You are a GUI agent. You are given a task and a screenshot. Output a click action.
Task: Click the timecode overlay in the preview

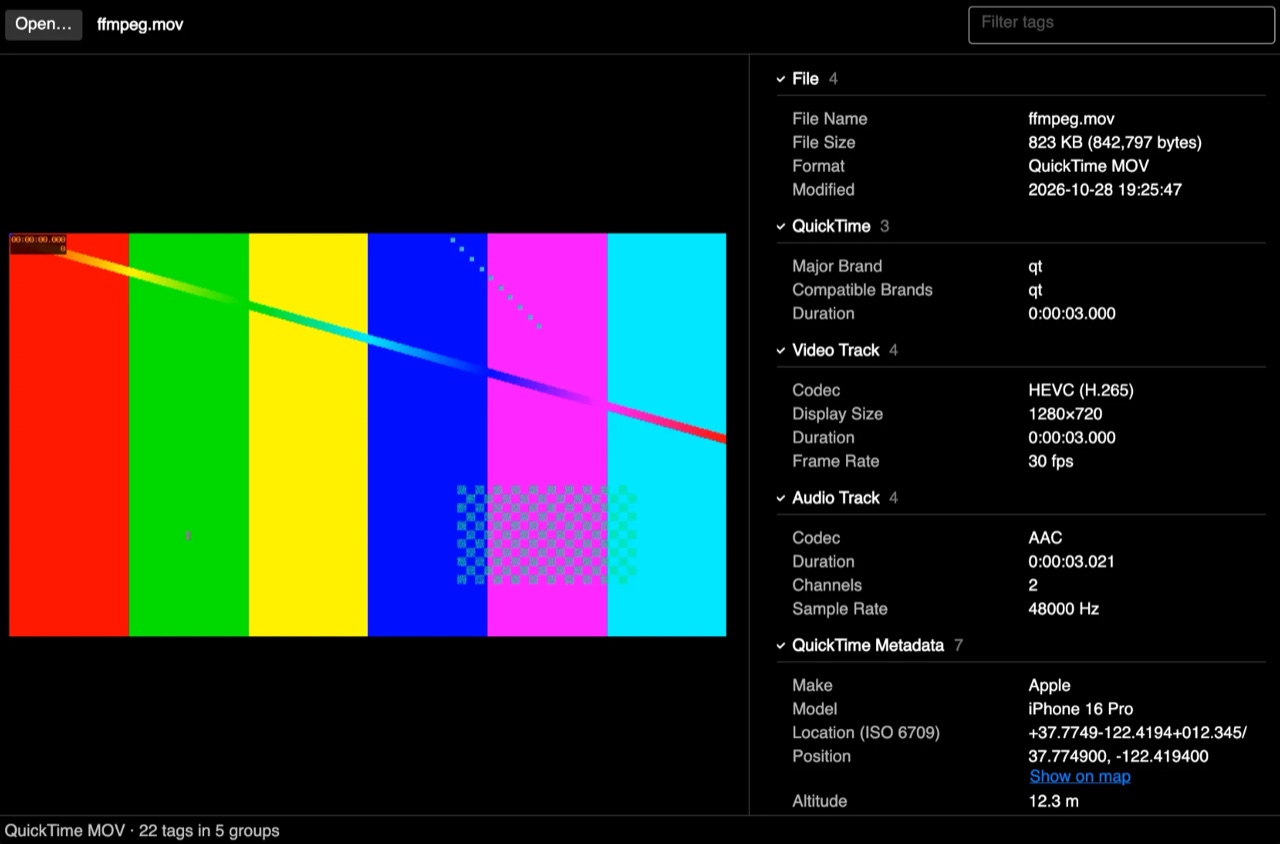point(38,243)
